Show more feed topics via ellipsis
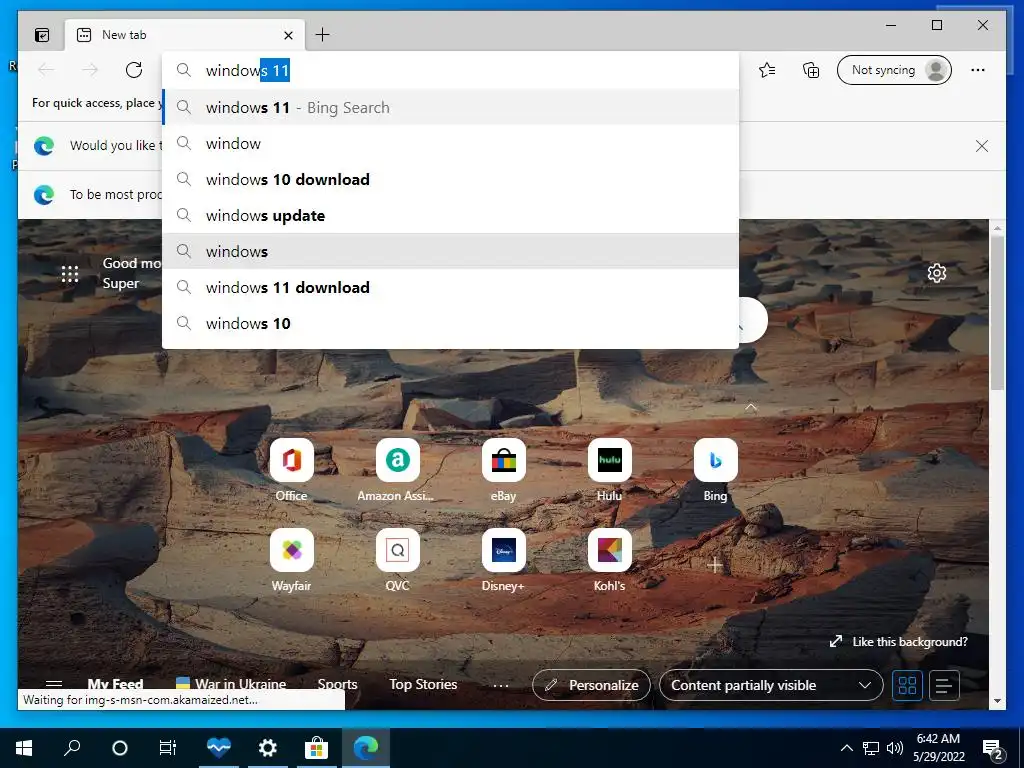This screenshot has height=768, width=1024. click(501, 685)
